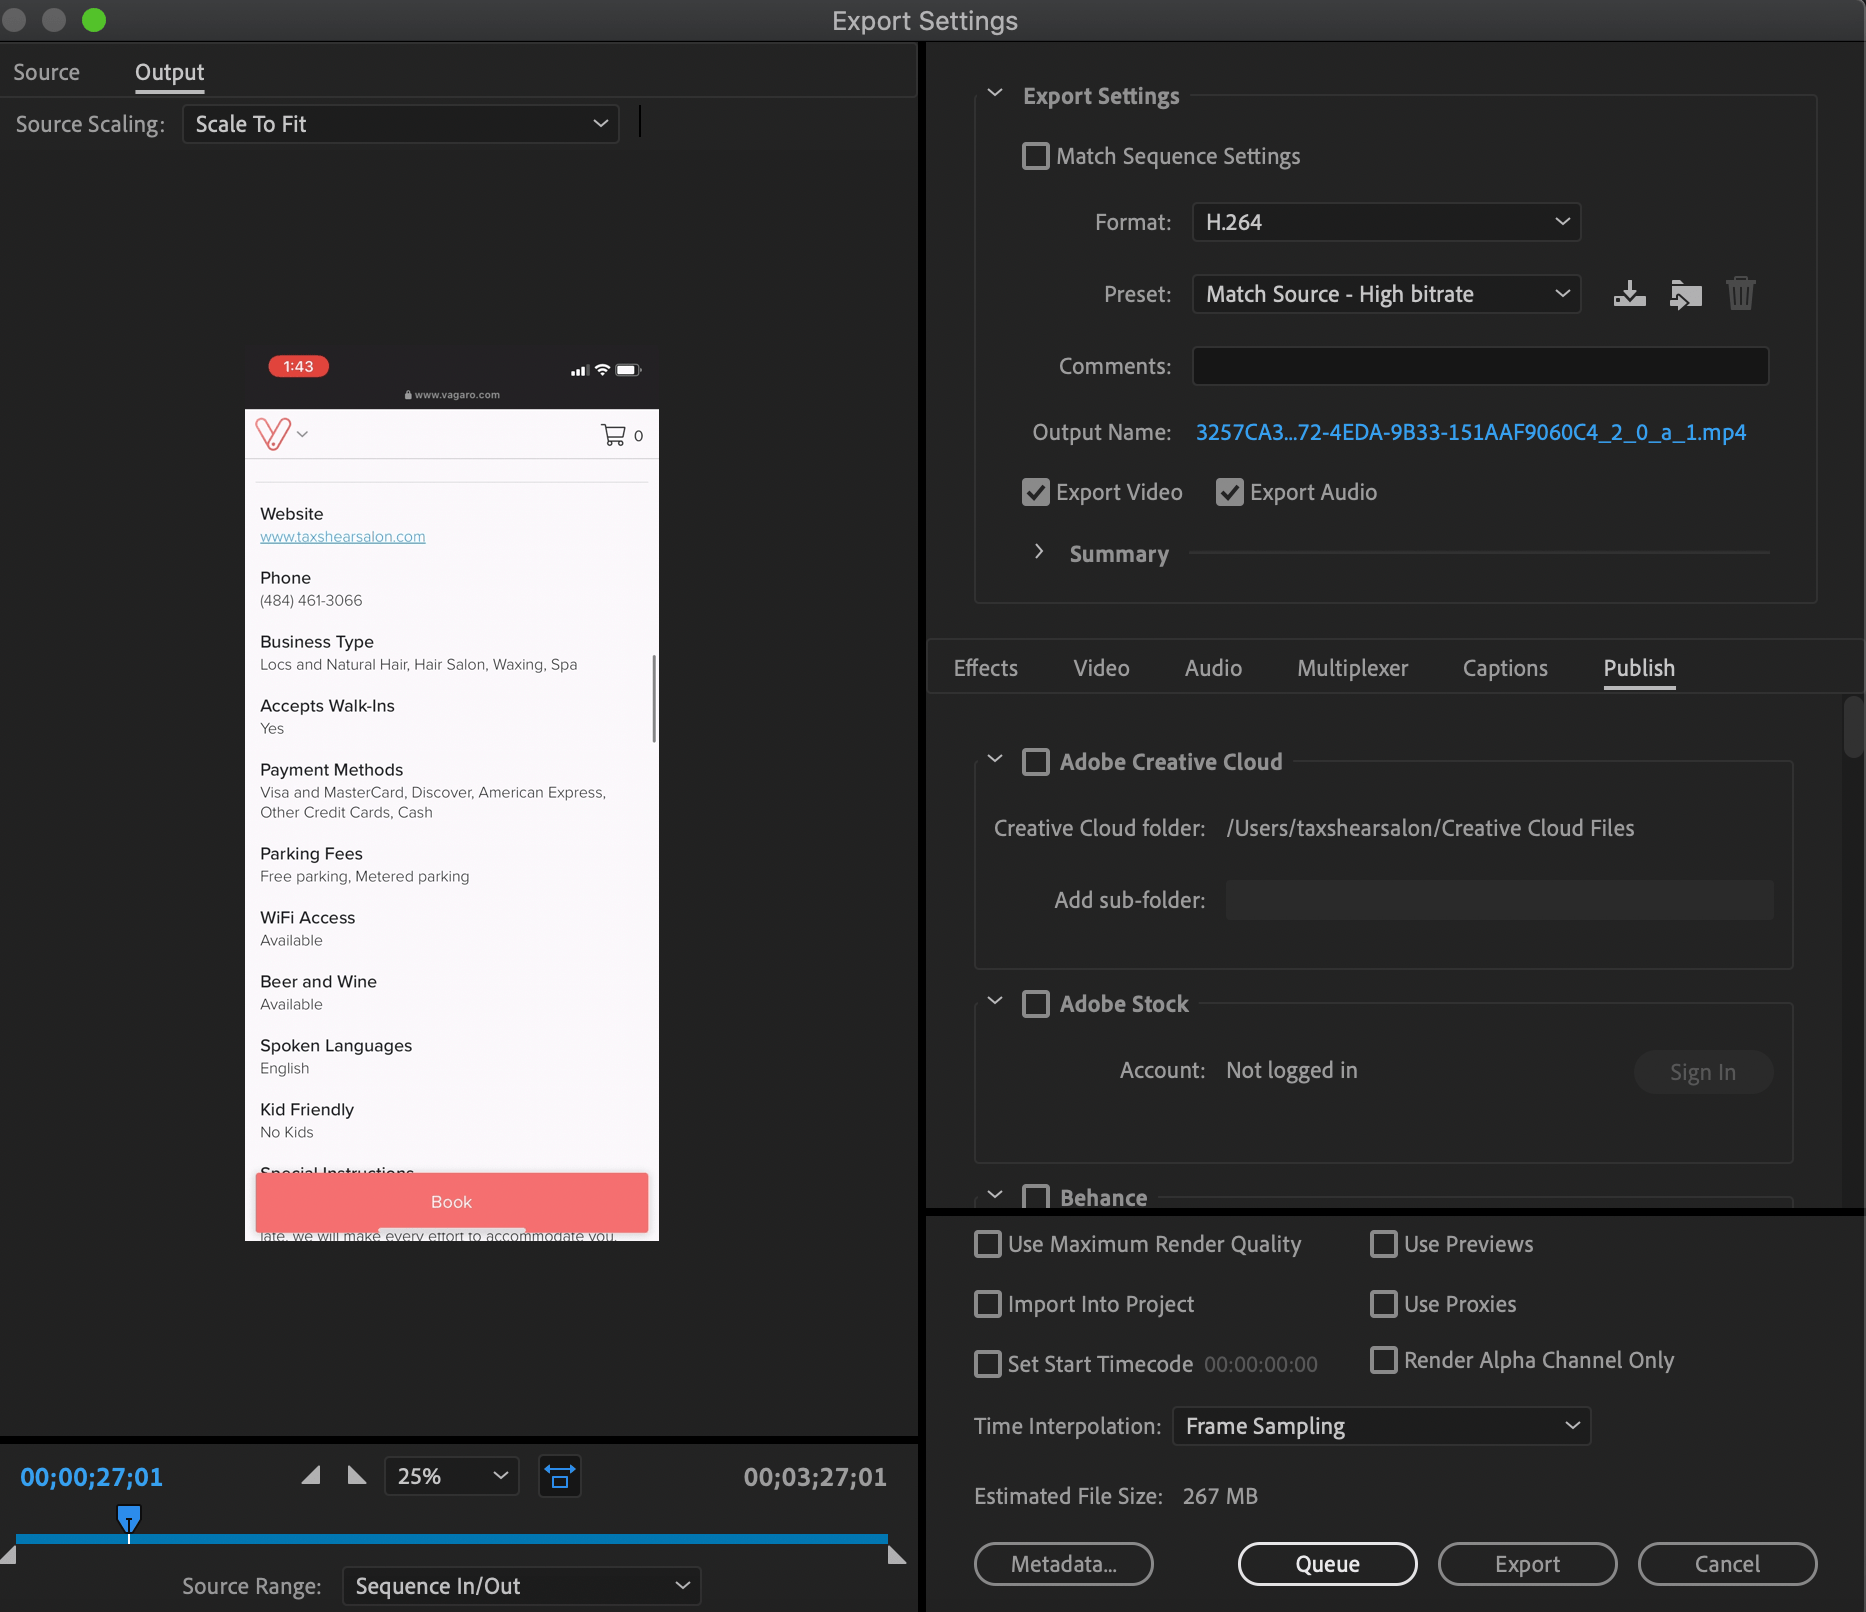Image resolution: width=1866 pixels, height=1612 pixels.
Task: Set the In point on the preview timeline
Action: tap(310, 1475)
